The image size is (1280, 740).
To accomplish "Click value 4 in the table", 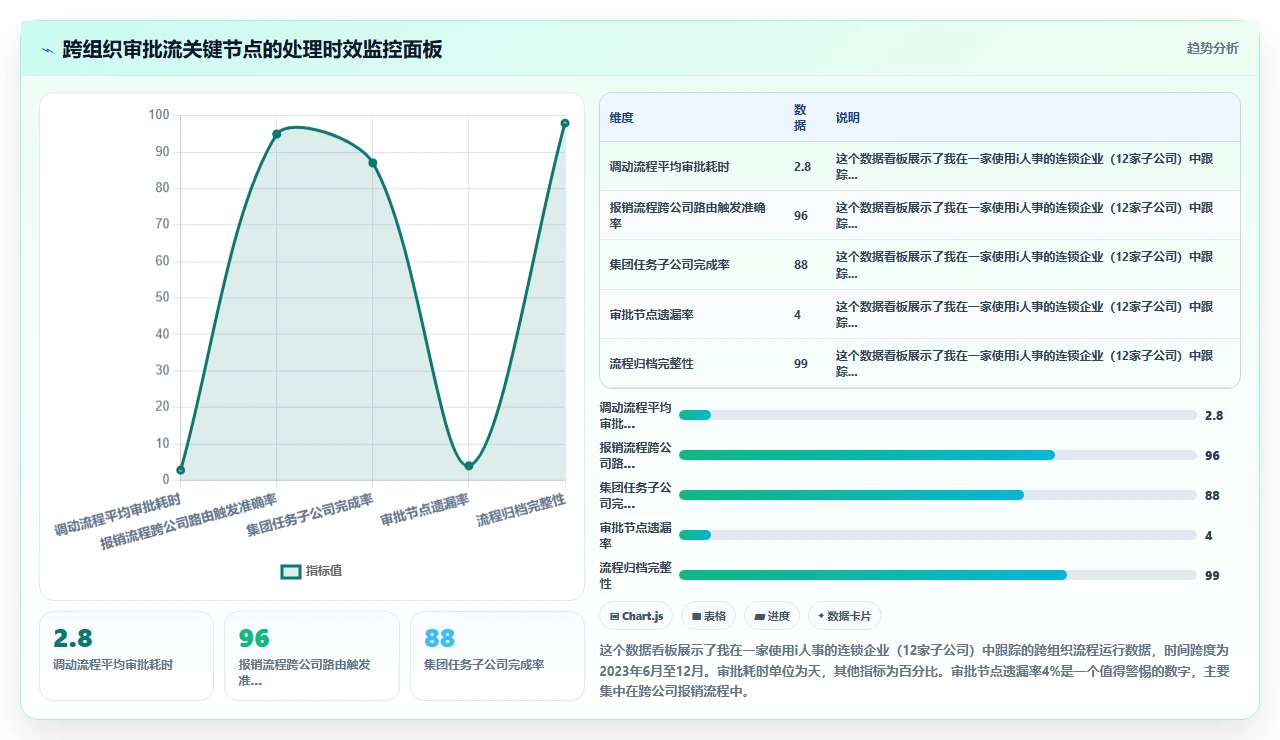I will [x=797, y=315].
